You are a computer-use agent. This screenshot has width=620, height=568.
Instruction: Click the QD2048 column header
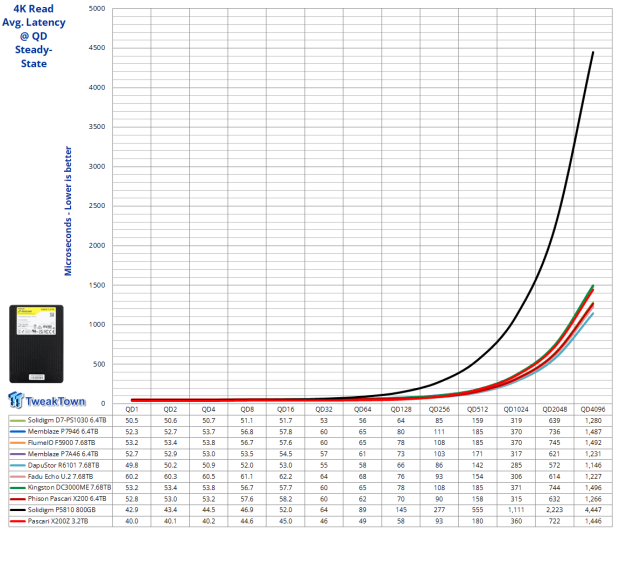pos(555,409)
